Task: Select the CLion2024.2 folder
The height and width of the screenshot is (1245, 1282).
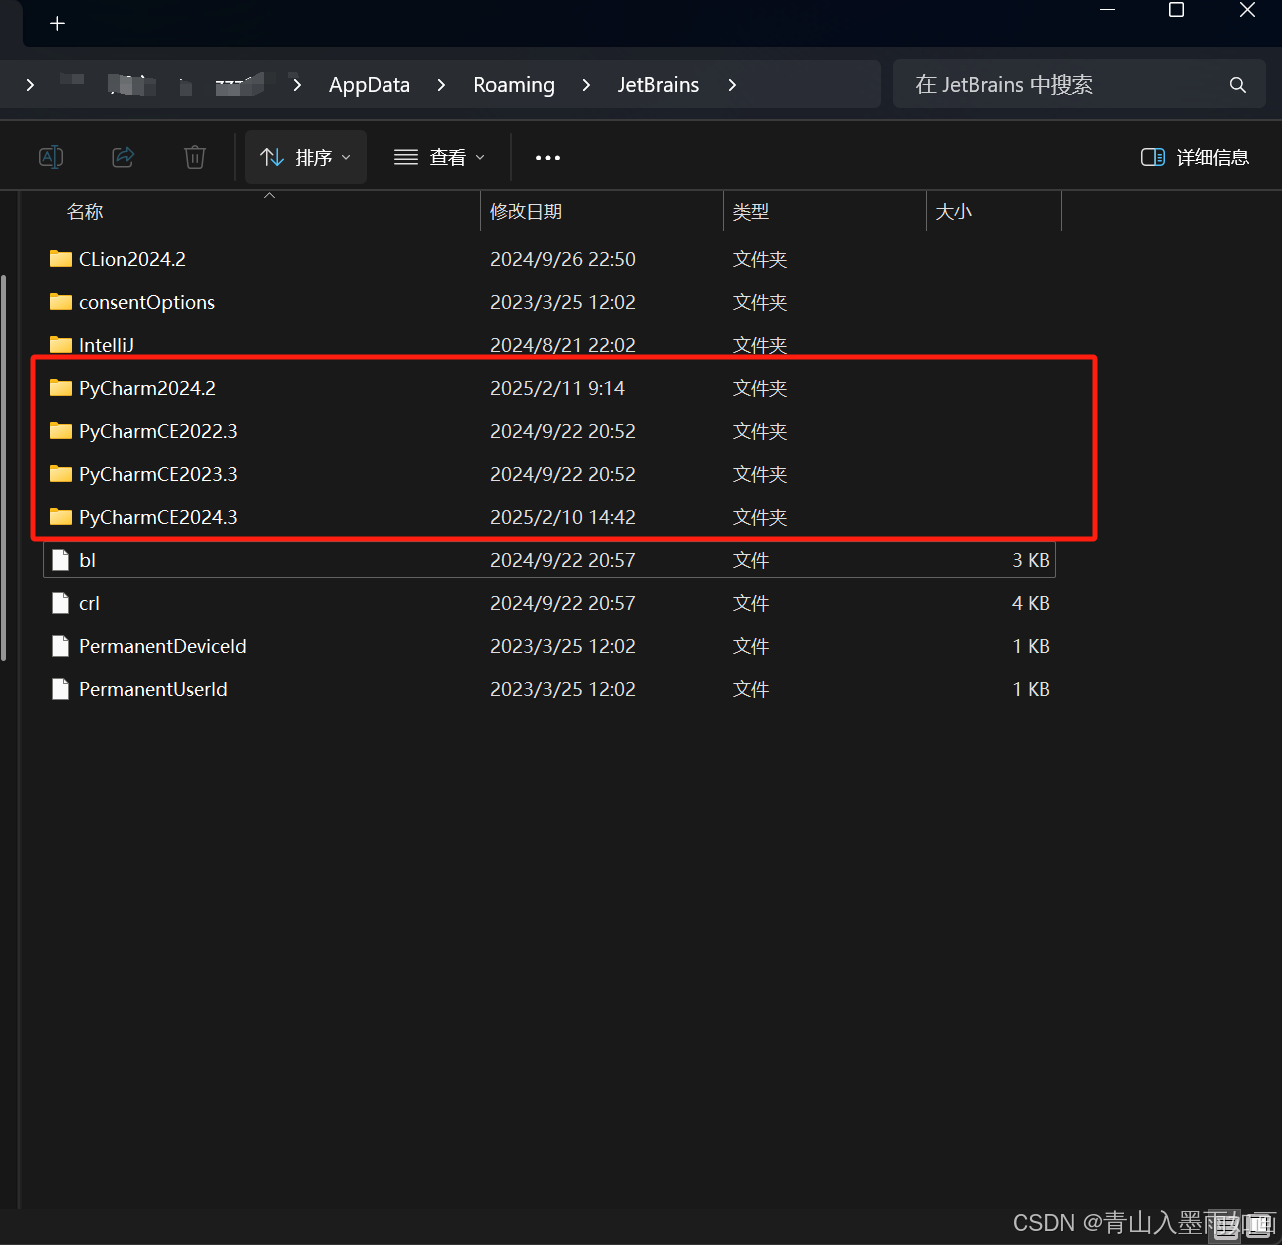Action: pyautogui.click(x=549, y=259)
